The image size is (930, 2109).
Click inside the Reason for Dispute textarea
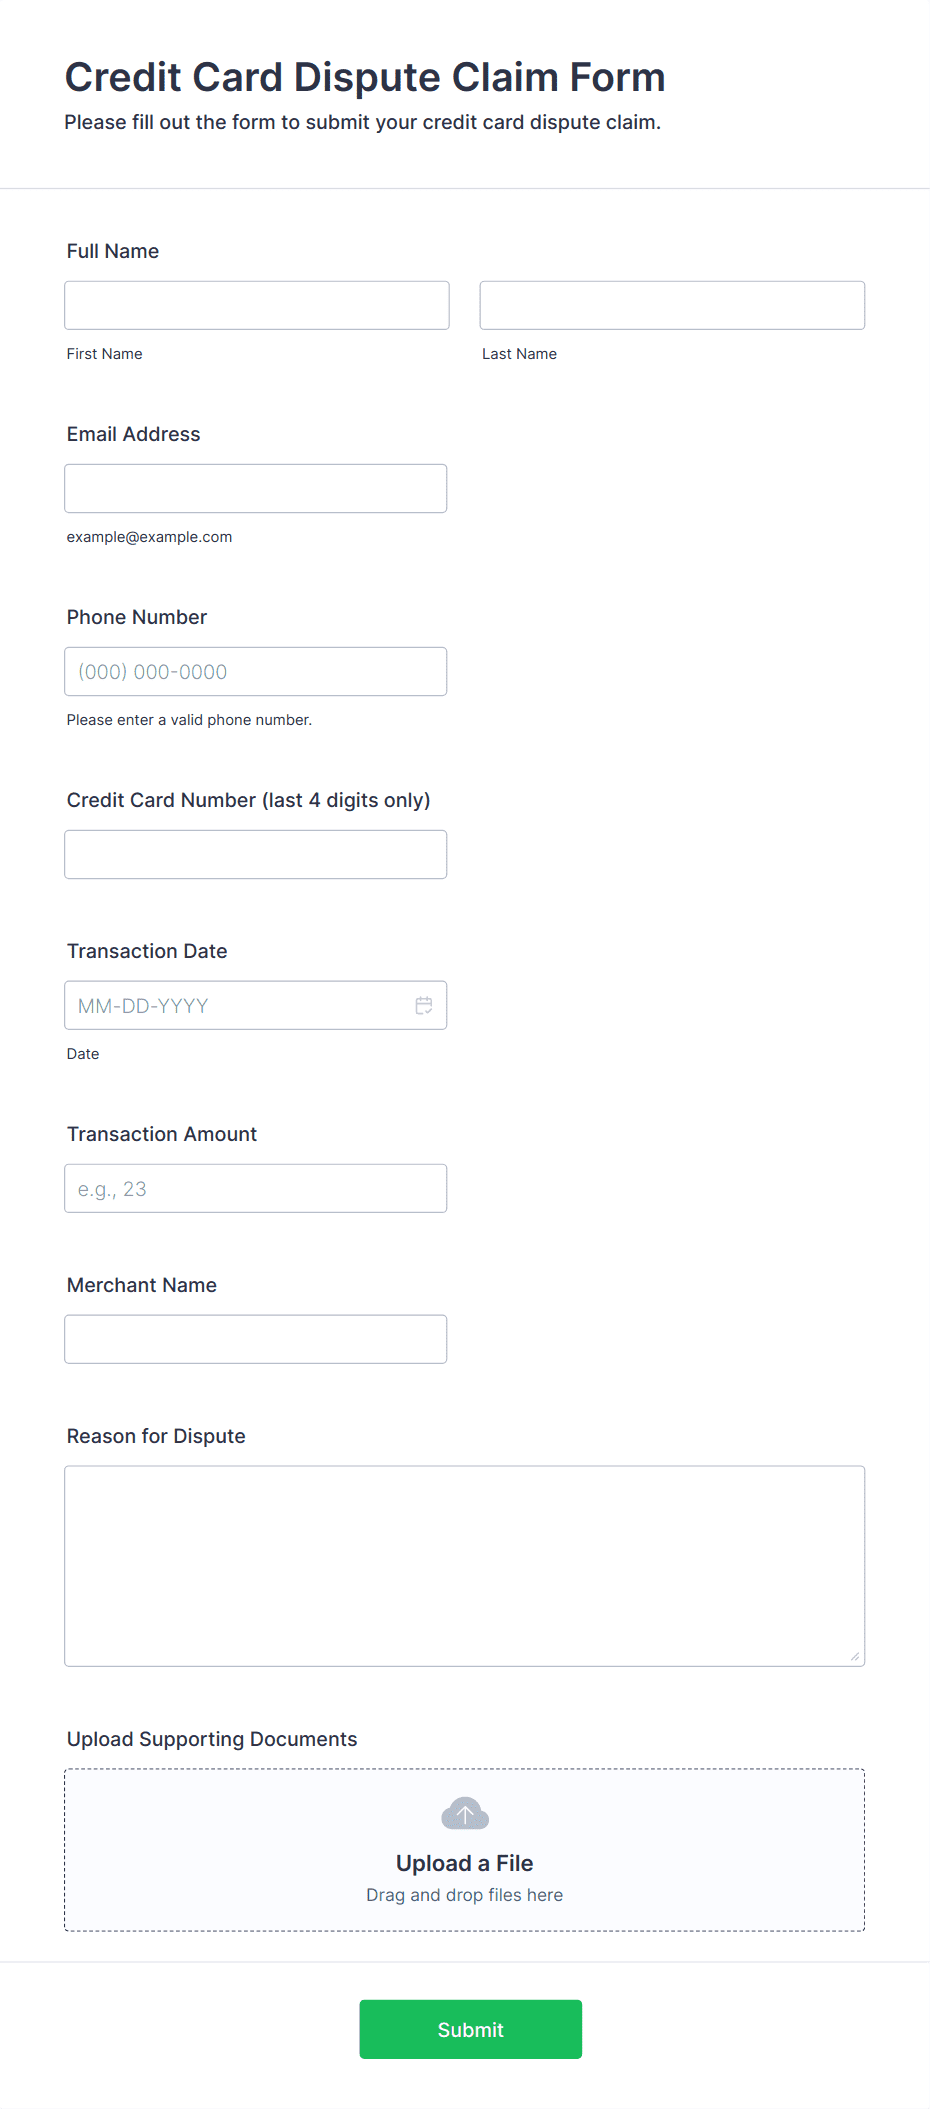pyautogui.click(x=465, y=1566)
